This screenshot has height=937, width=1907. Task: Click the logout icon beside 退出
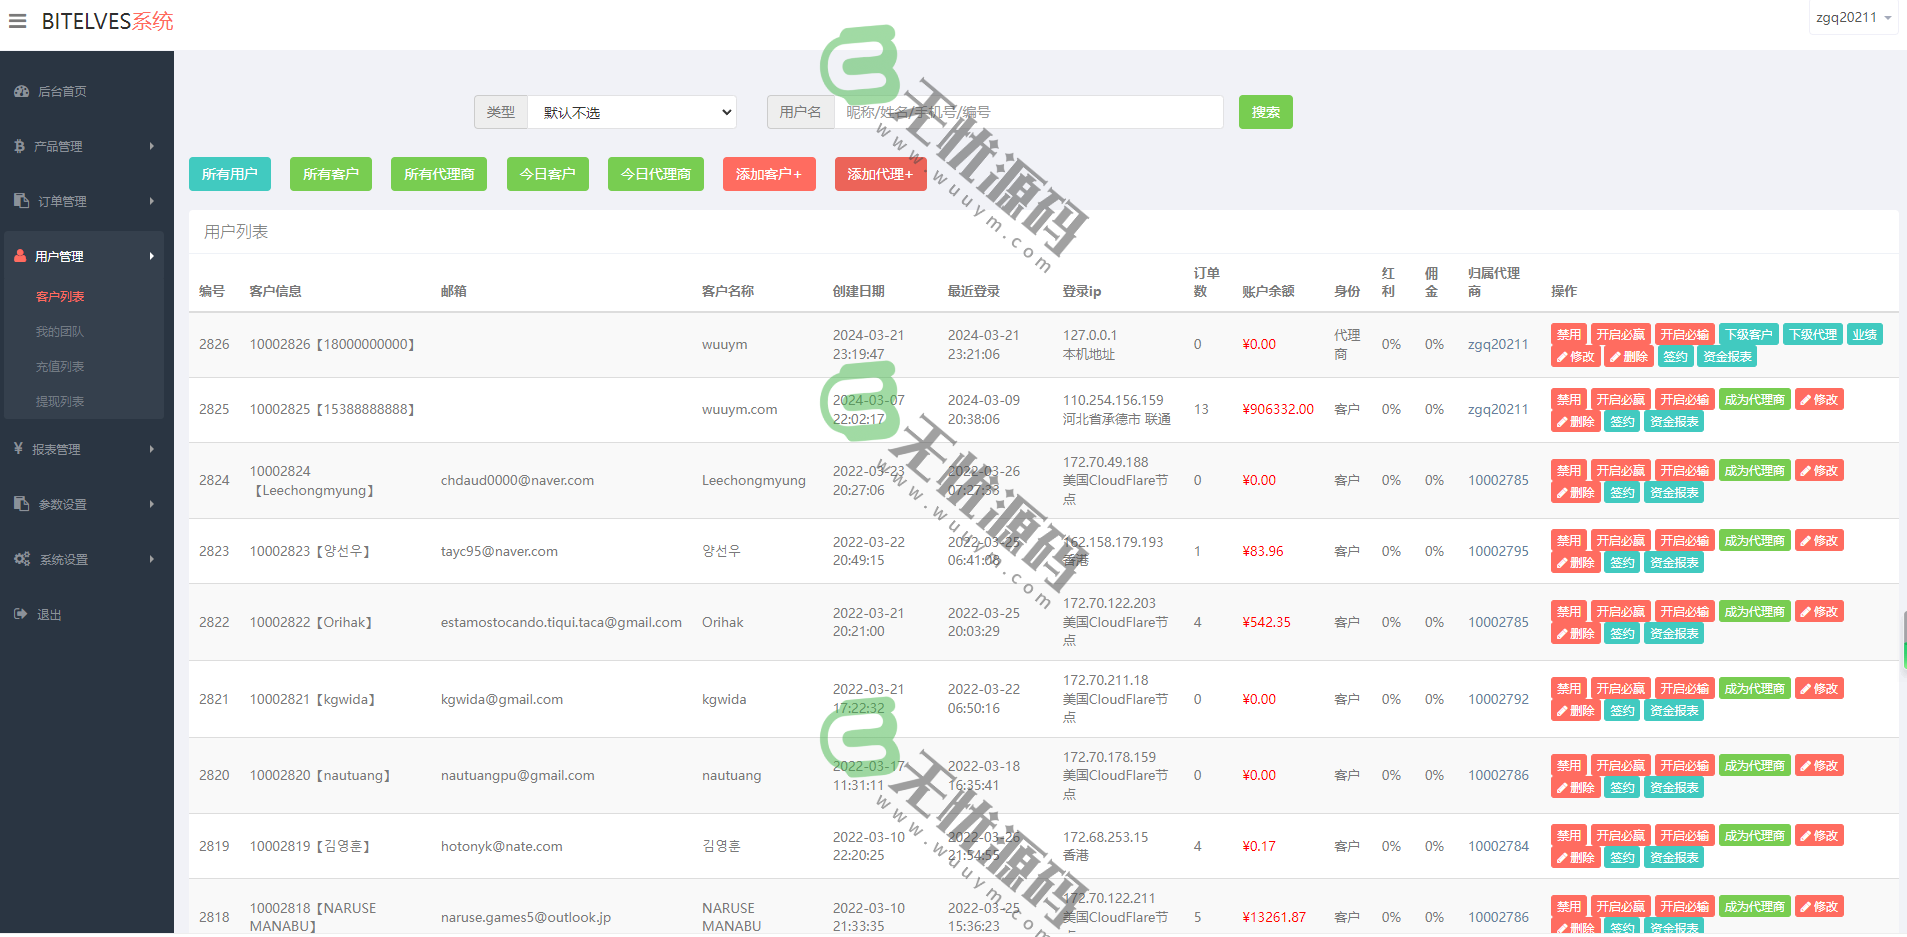tap(21, 614)
